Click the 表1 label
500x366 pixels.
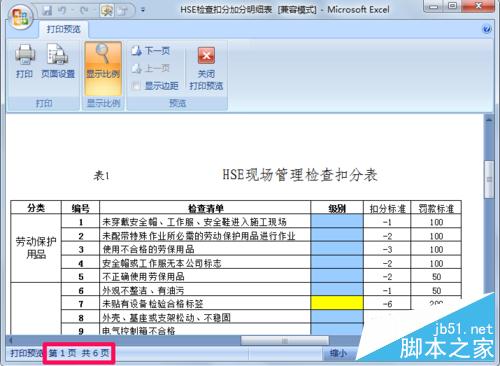[101, 175]
